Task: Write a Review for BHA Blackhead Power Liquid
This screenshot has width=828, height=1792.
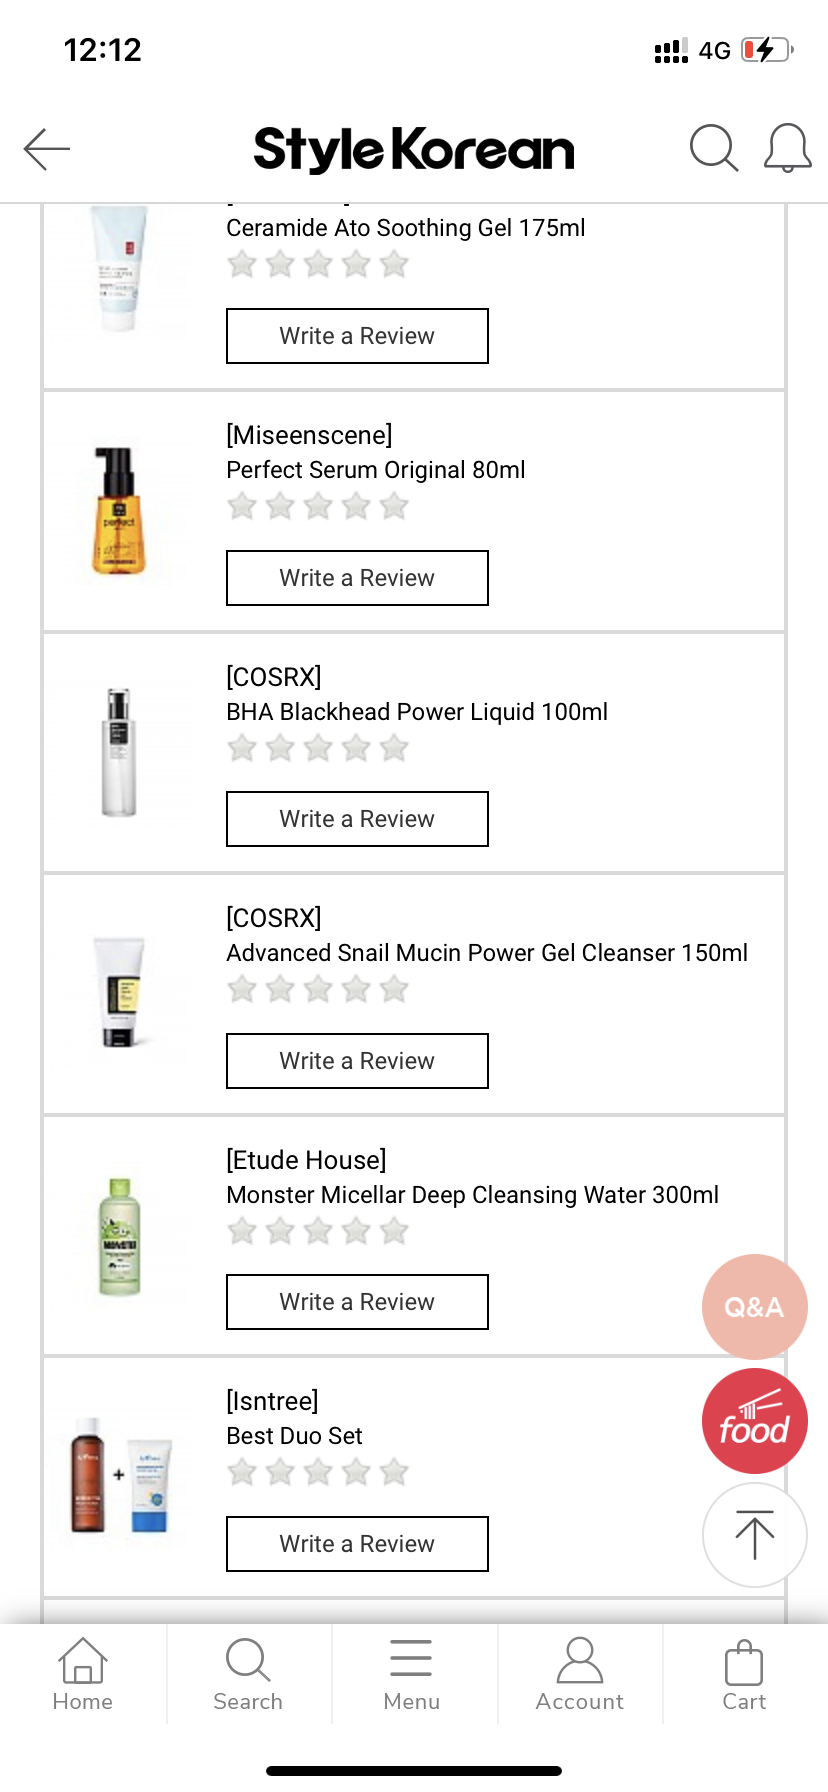Action: point(357,819)
